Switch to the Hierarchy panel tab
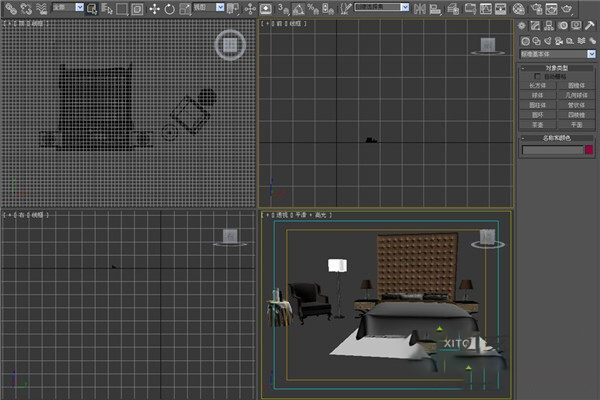The width and height of the screenshot is (600, 400). tap(551, 25)
